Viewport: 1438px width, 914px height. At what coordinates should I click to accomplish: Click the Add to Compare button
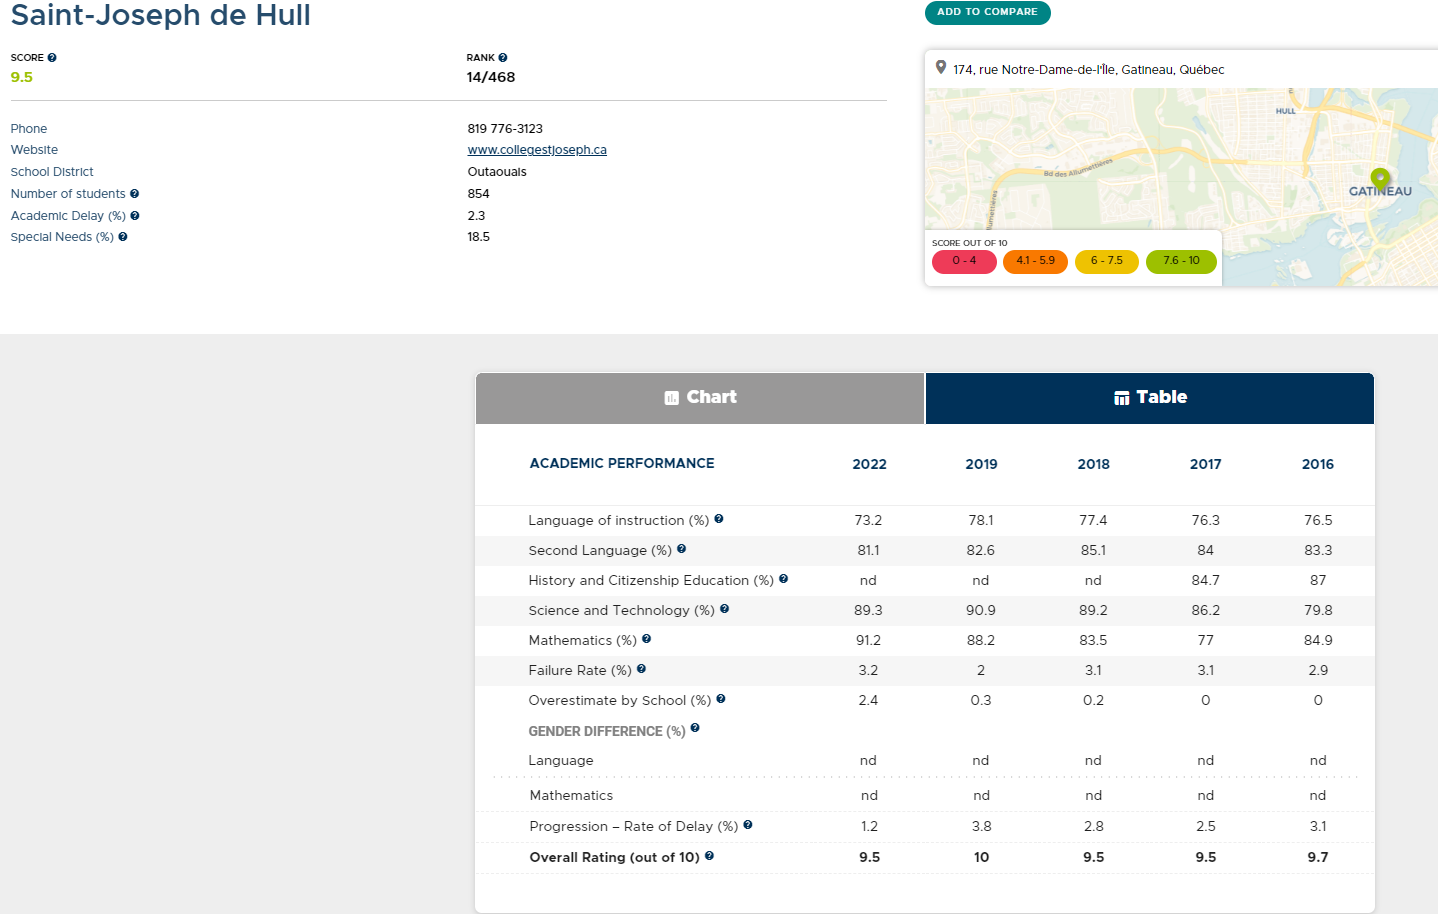pyautogui.click(x=987, y=12)
